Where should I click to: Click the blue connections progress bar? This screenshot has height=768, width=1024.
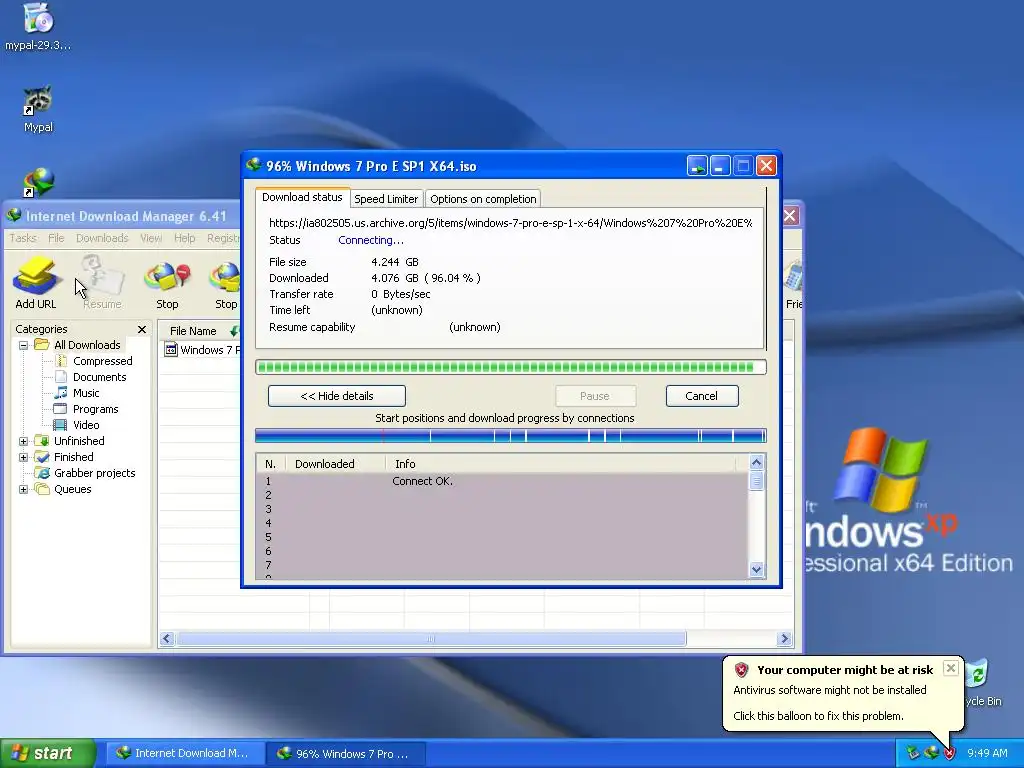coord(511,436)
